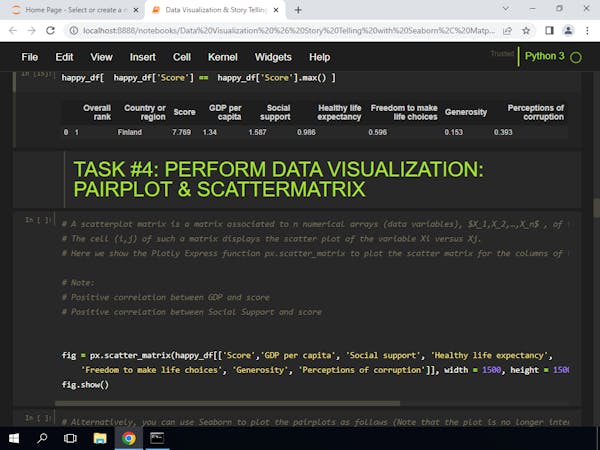Click the address bar URL field

click(289, 31)
